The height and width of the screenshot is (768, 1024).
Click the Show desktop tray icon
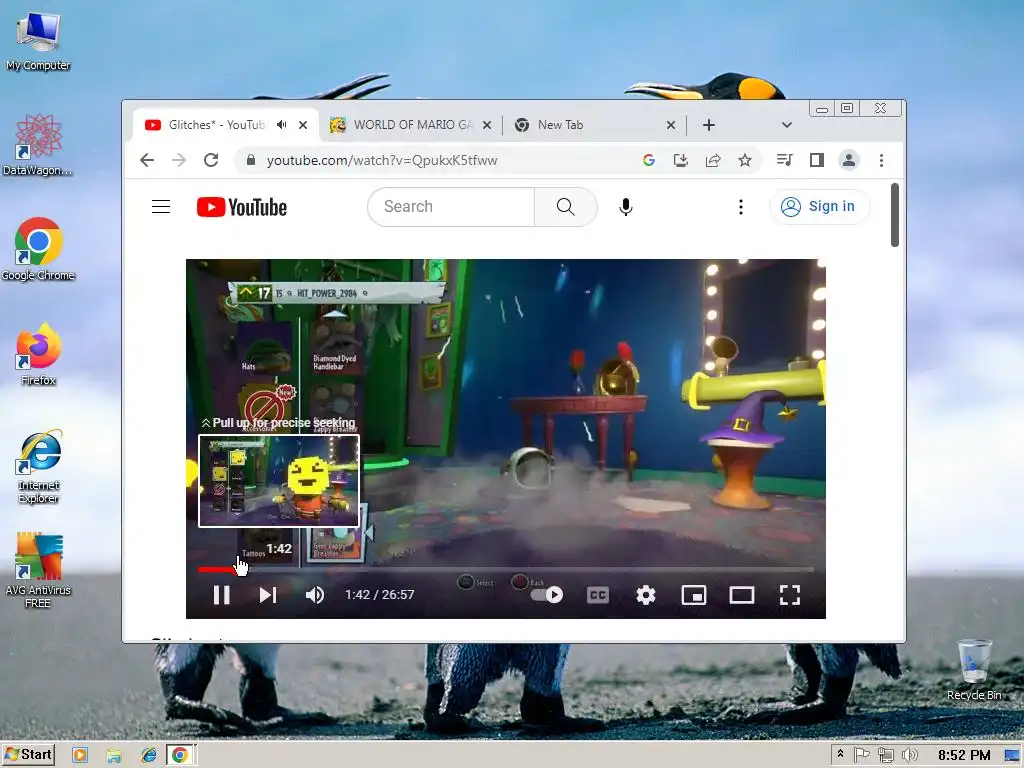(1012, 756)
